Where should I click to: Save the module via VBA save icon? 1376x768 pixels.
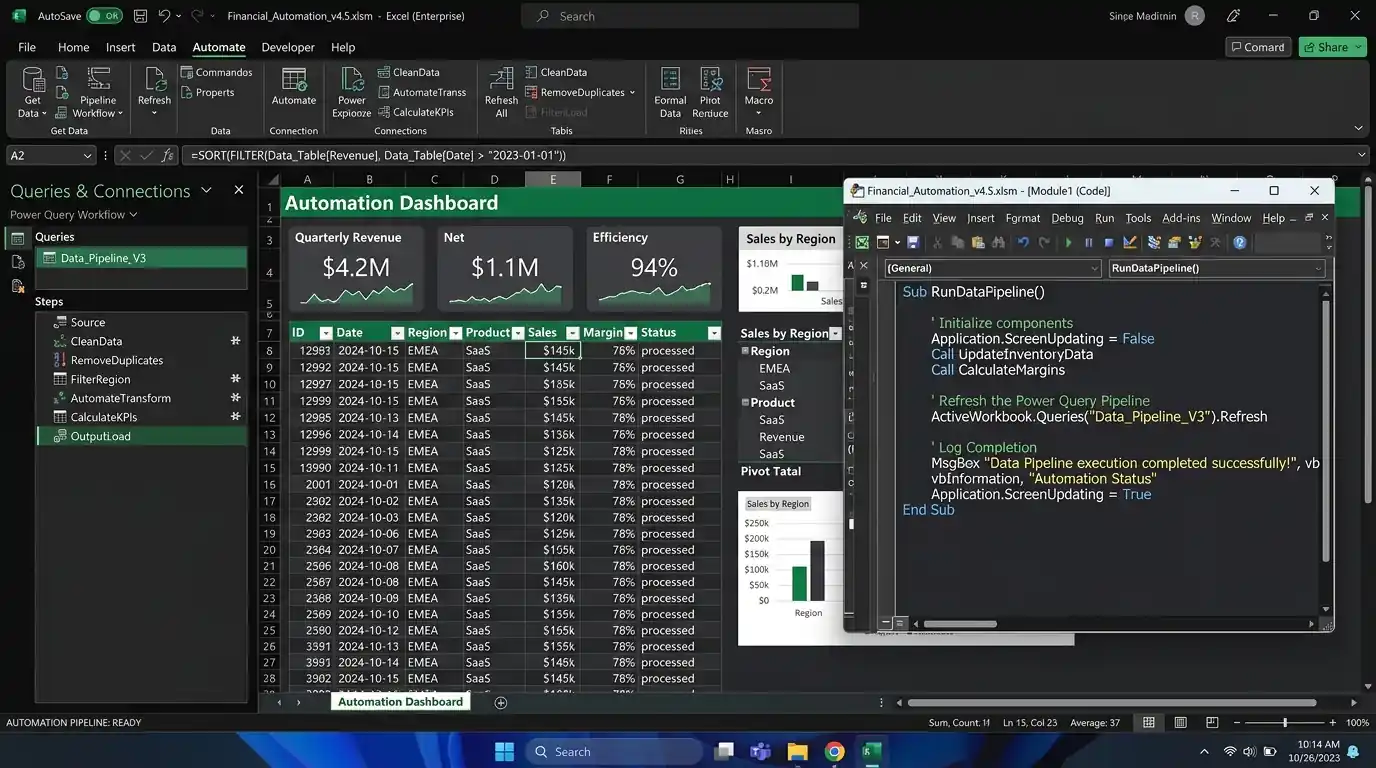(x=913, y=242)
